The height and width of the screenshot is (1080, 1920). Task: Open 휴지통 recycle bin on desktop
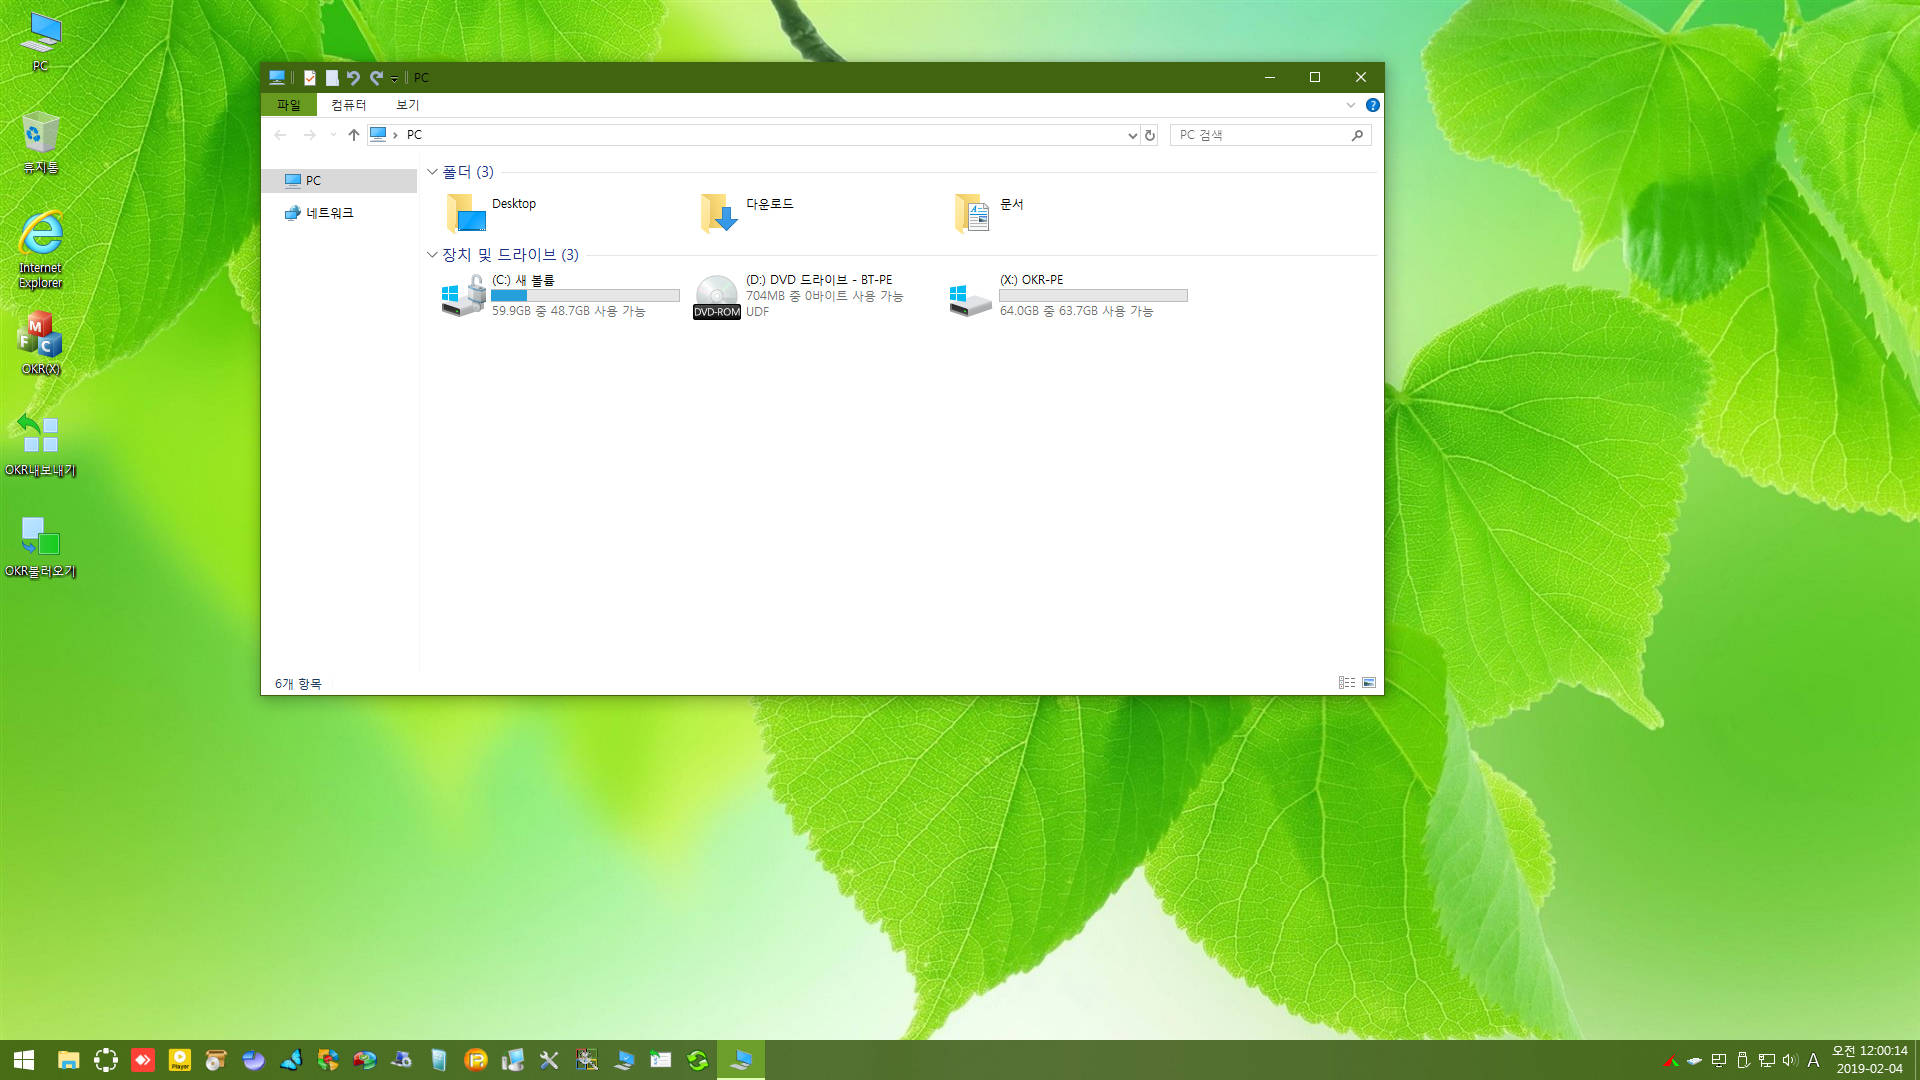pyautogui.click(x=40, y=143)
